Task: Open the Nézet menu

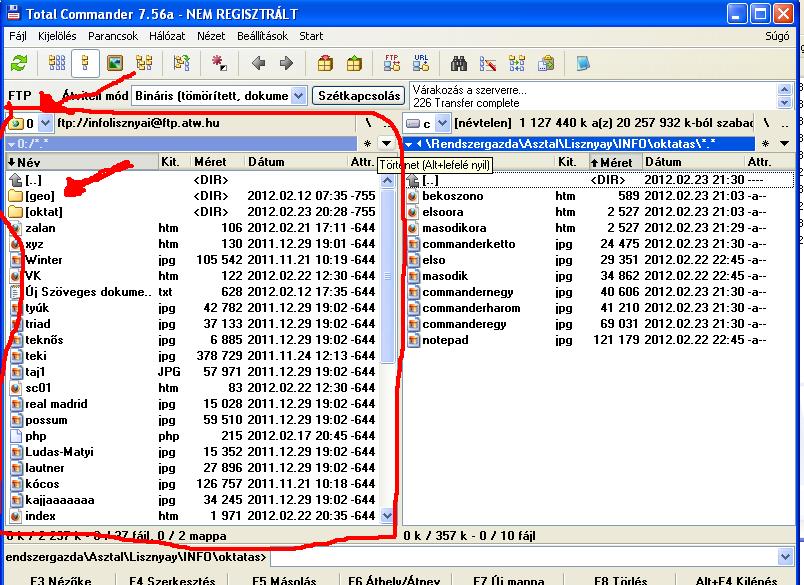Action: (211, 36)
